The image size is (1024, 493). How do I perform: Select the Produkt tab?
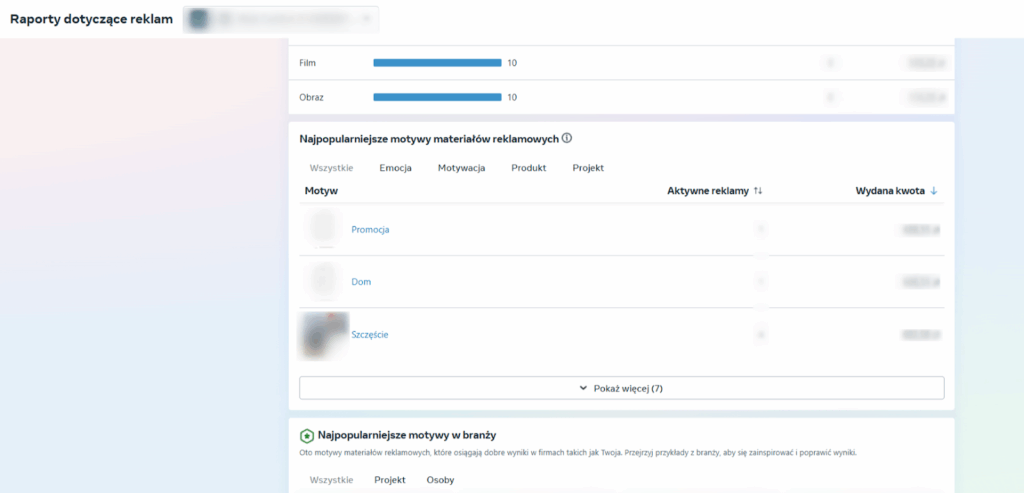click(528, 168)
